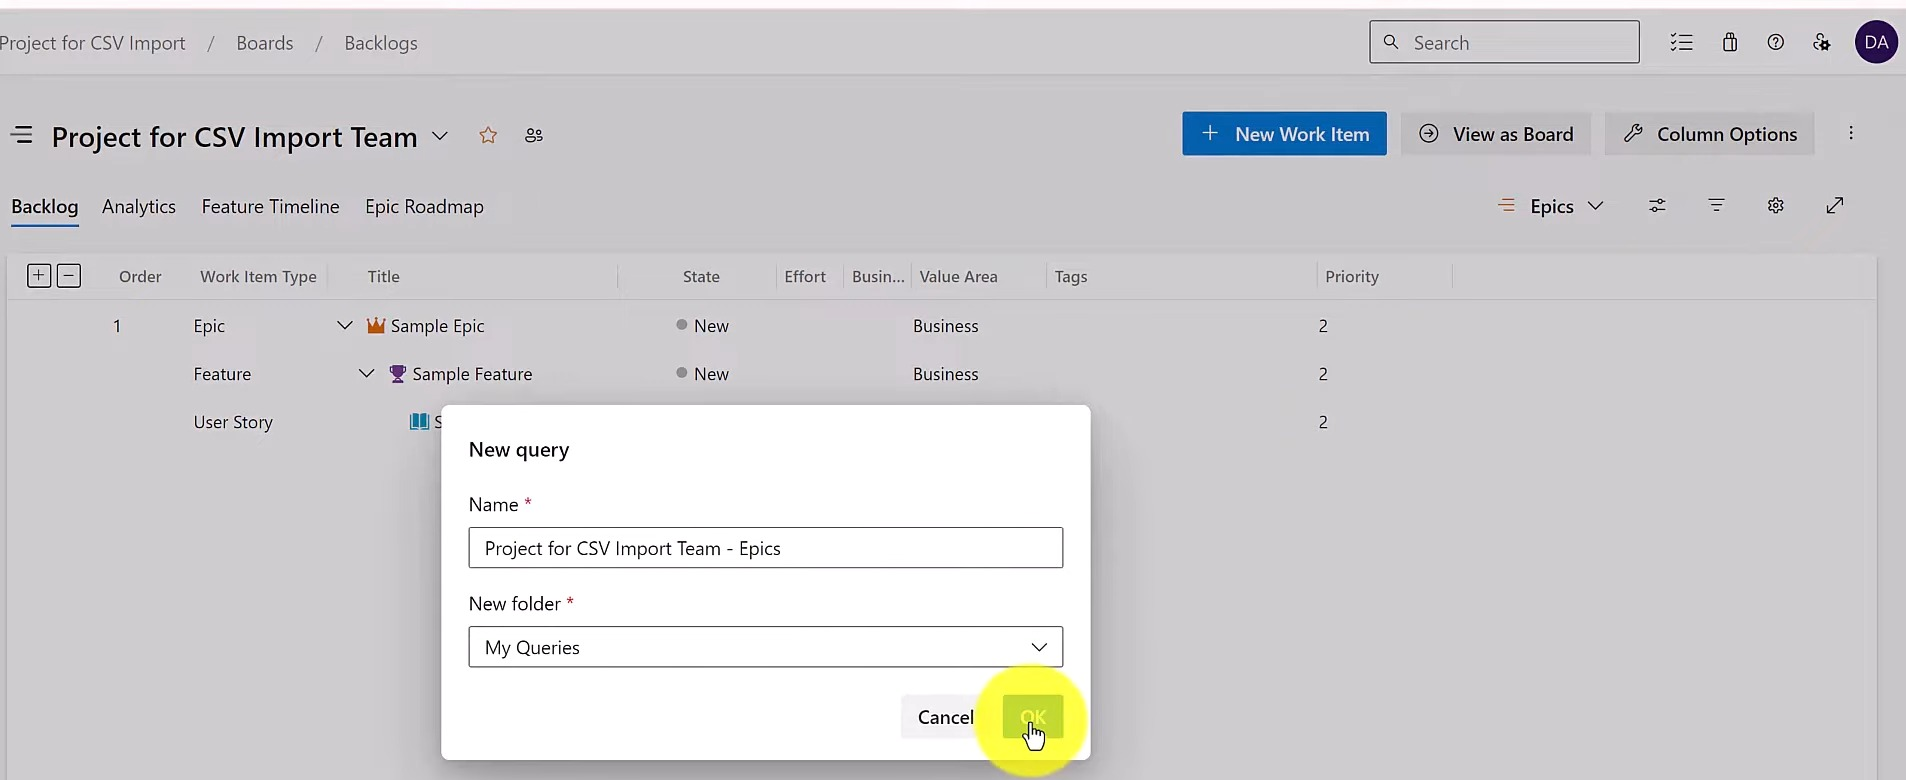Collapse all backlog rows with minus box
The height and width of the screenshot is (780, 1906).
(x=69, y=276)
